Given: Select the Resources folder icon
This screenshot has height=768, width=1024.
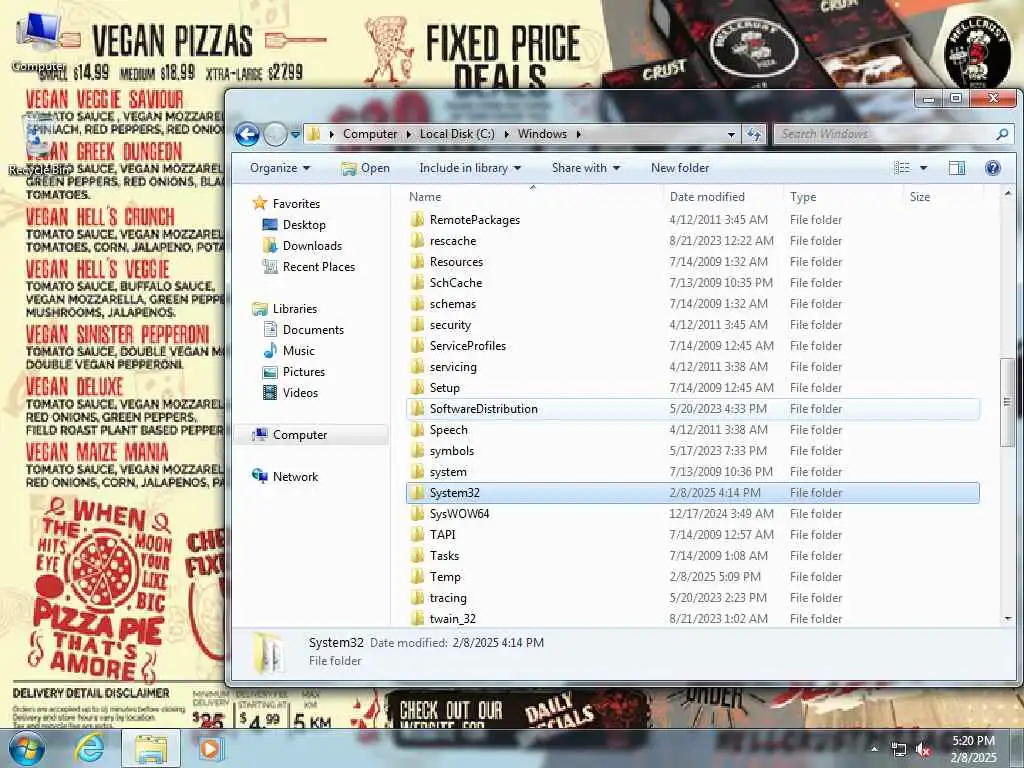Looking at the screenshot, I should coord(417,261).
